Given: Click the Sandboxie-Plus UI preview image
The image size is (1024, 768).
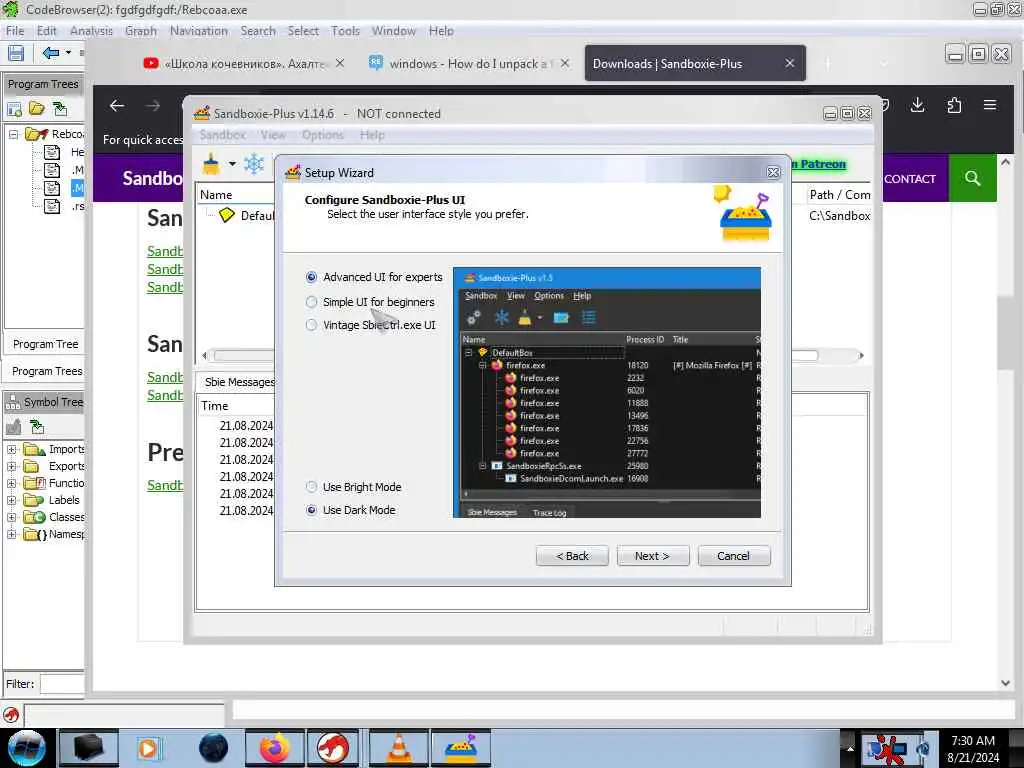Looking at the screenshot, I should pos(607,392).
